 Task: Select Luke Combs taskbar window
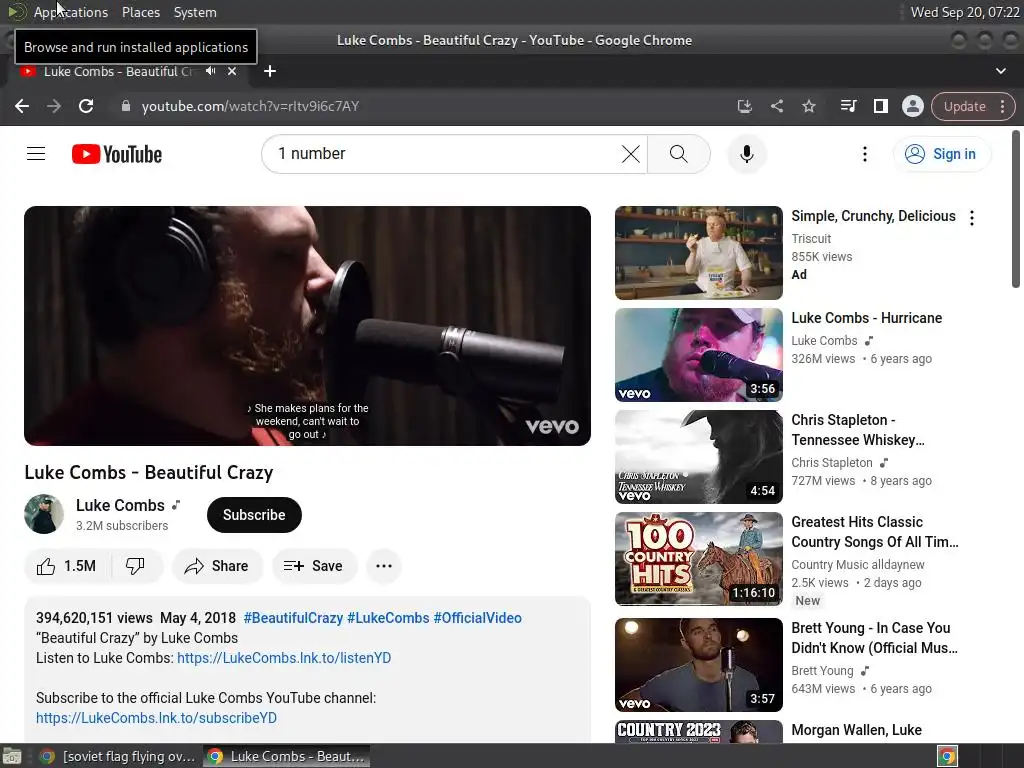[x=286, y=756]
